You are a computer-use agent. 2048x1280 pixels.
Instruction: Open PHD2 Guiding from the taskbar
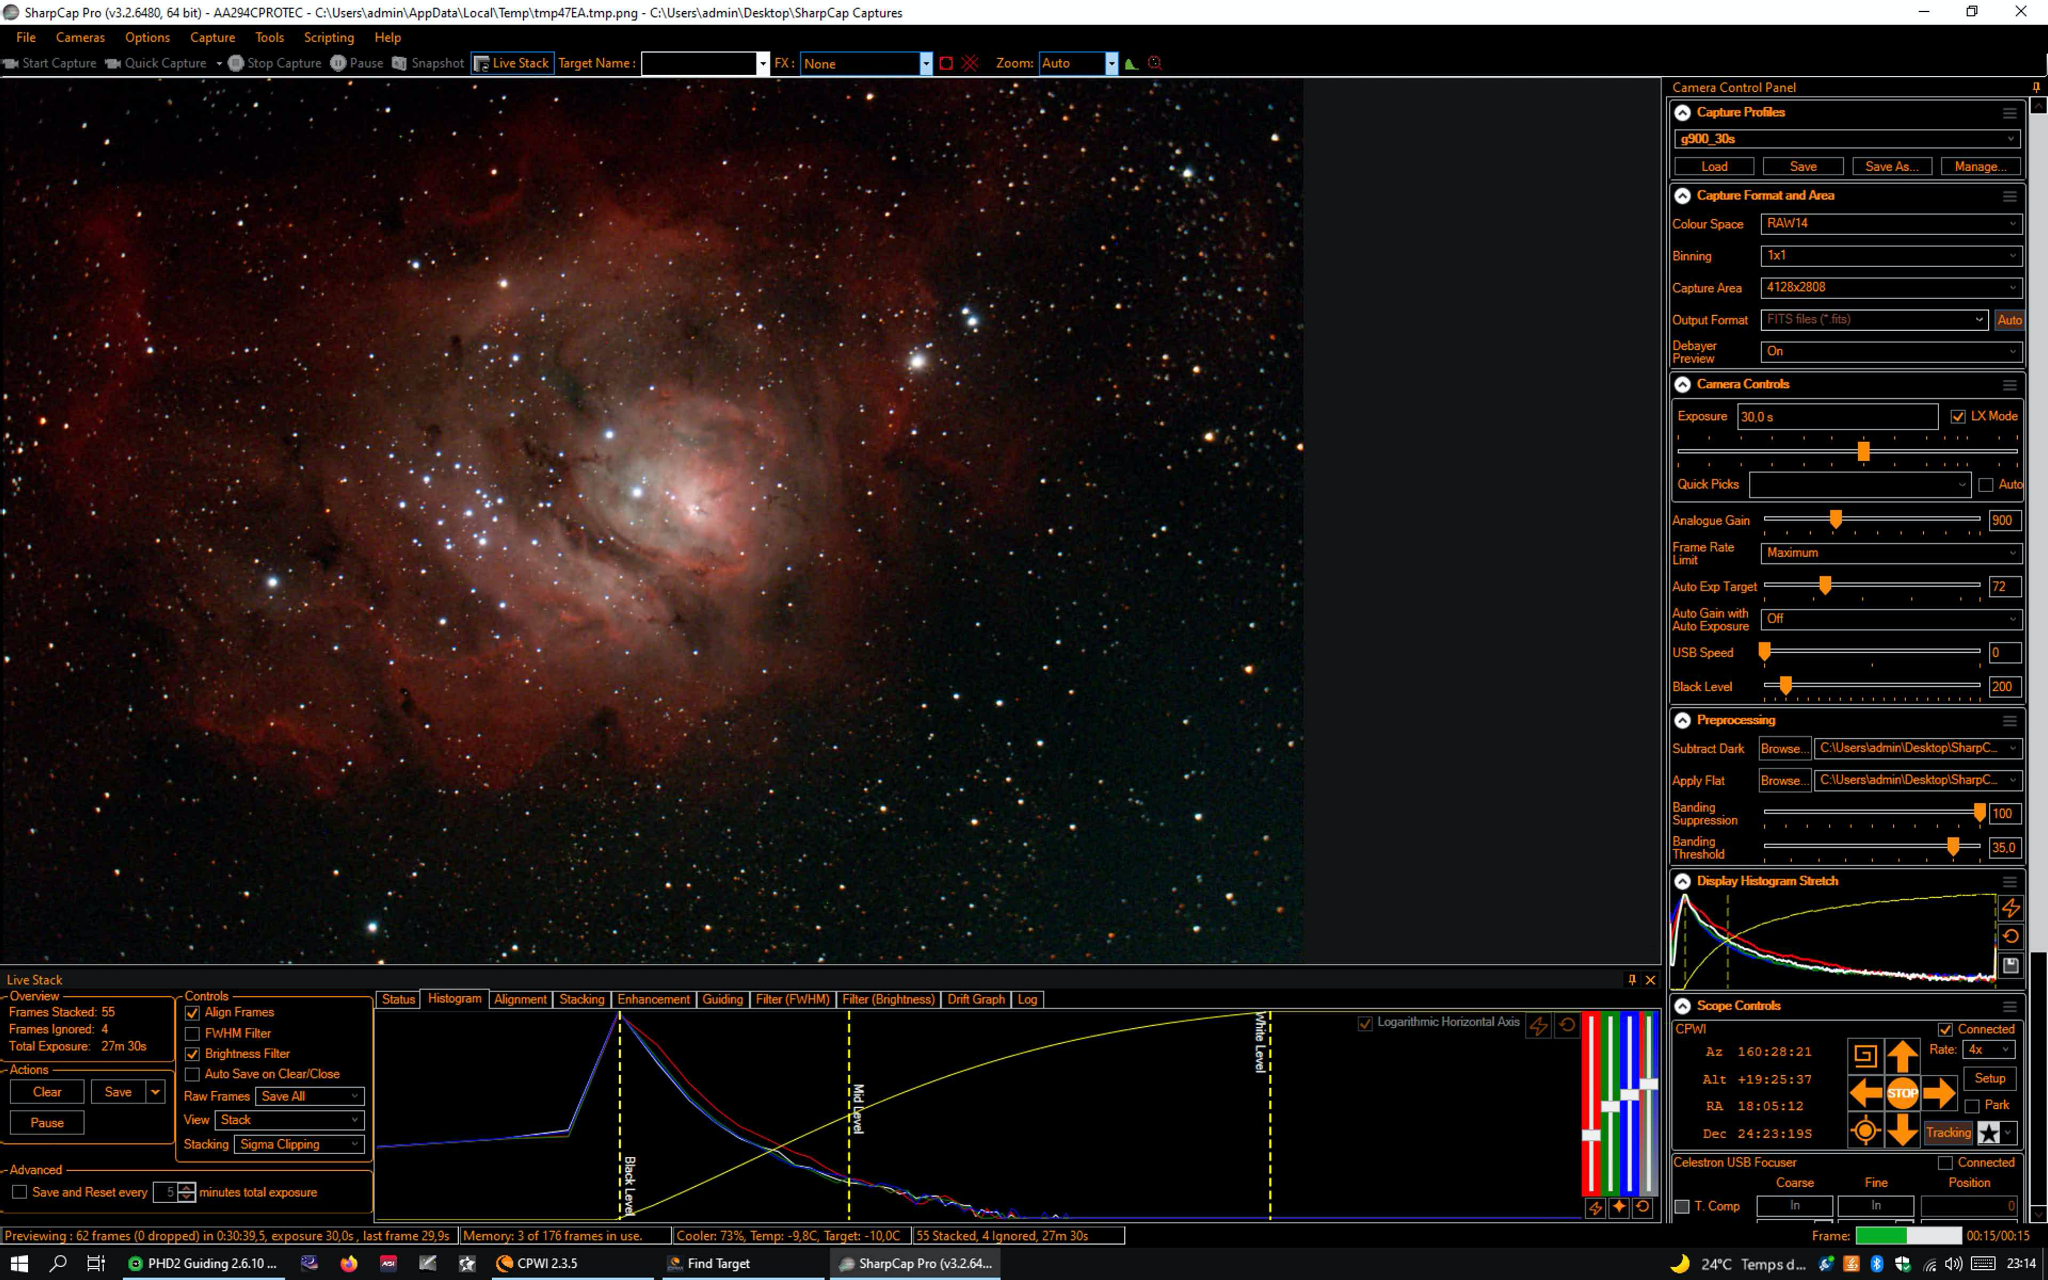click(202, 1263)
